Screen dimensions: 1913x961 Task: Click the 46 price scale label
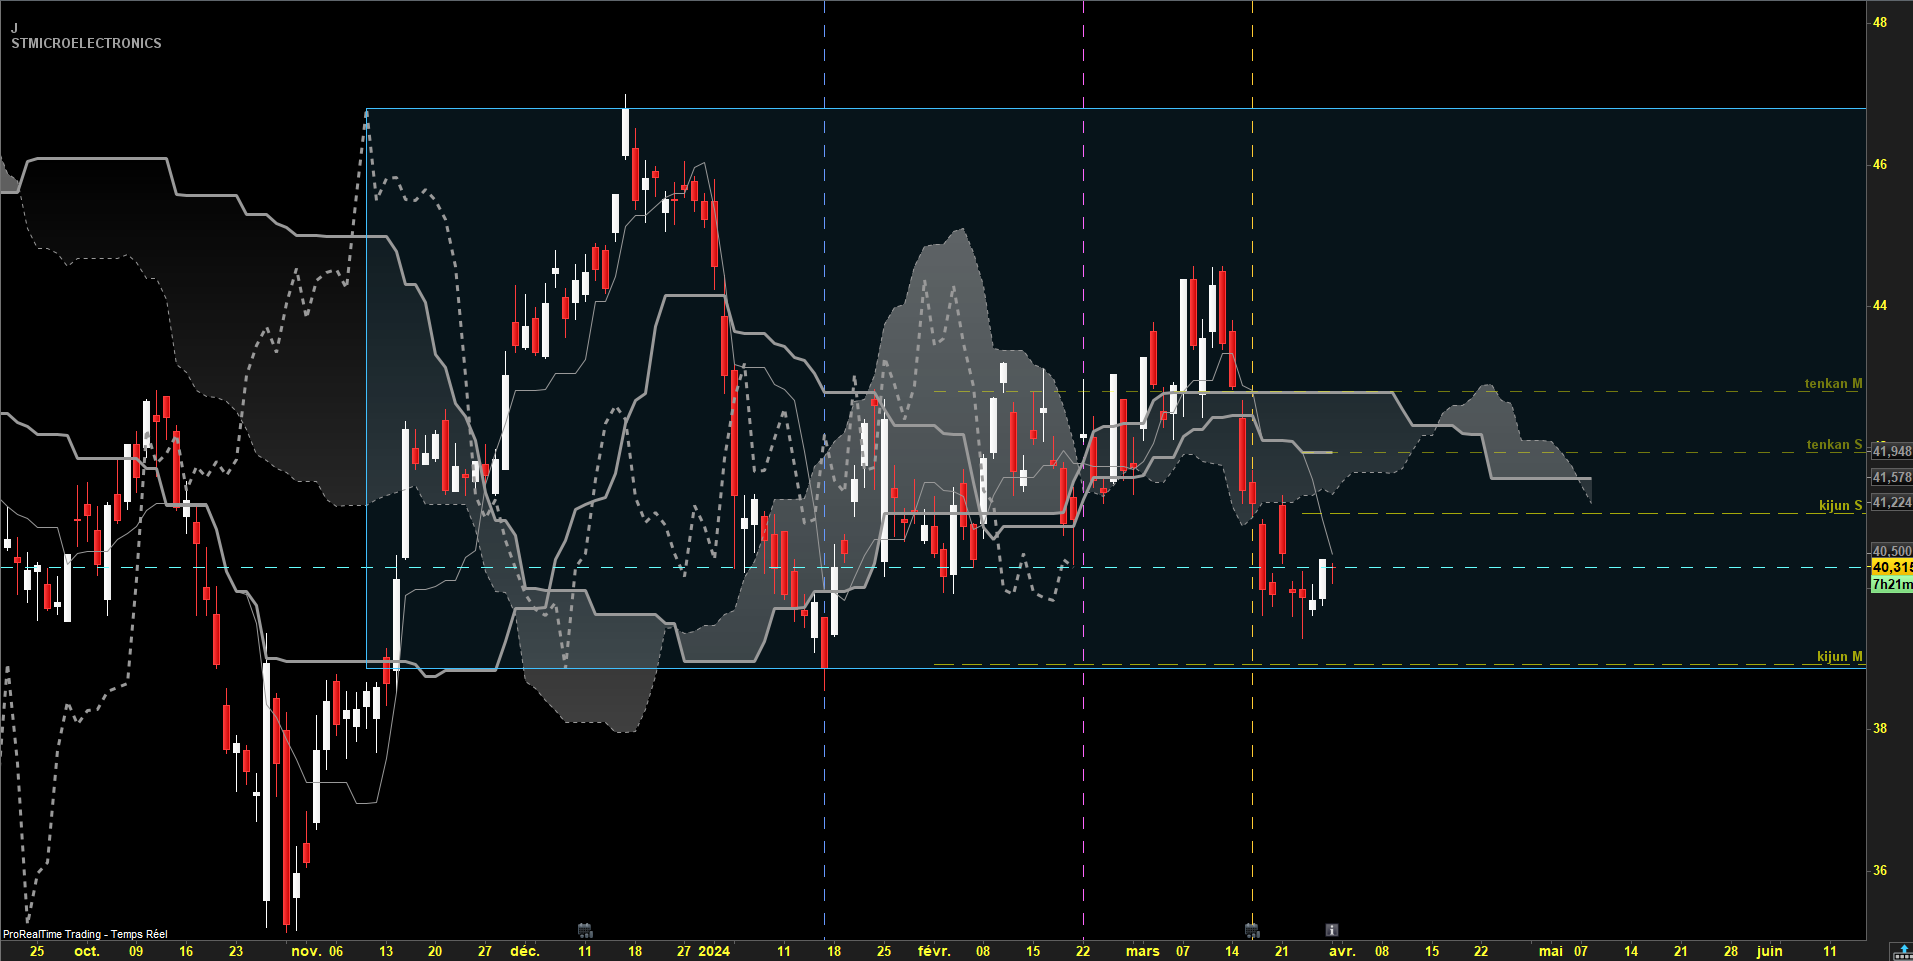click(1880, 164)
